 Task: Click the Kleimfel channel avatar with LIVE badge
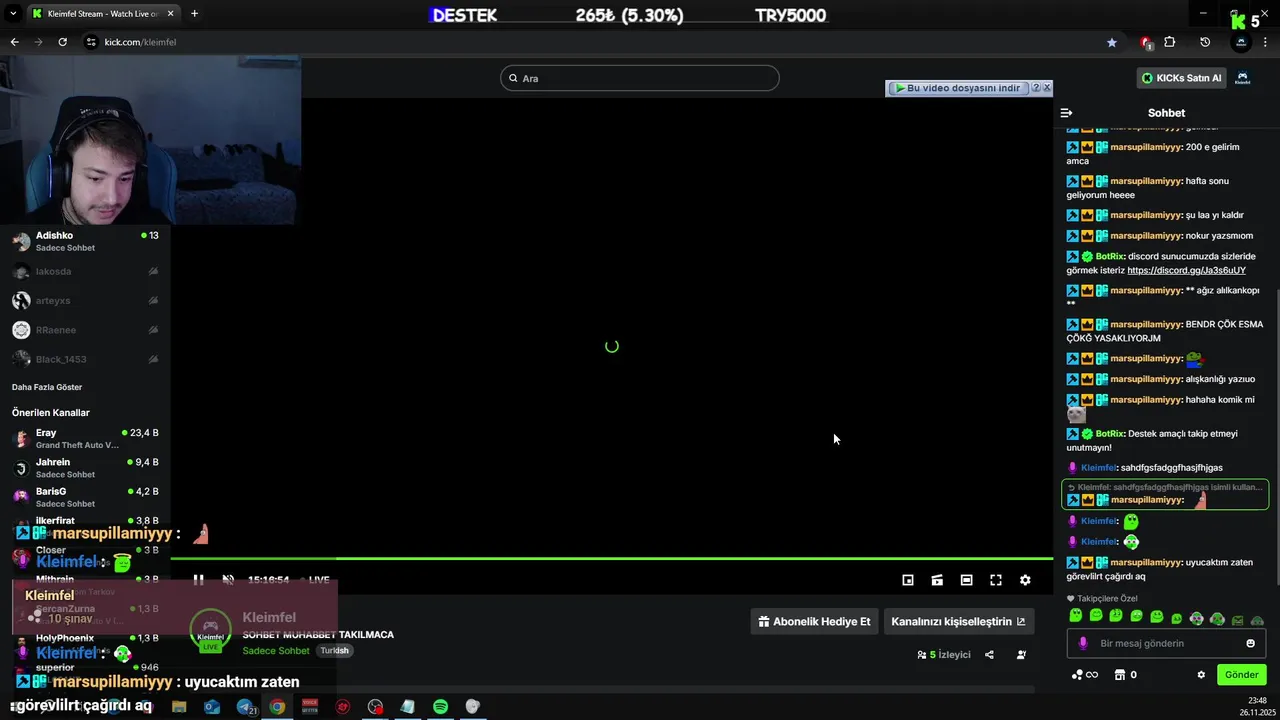[x=211, y=630]
